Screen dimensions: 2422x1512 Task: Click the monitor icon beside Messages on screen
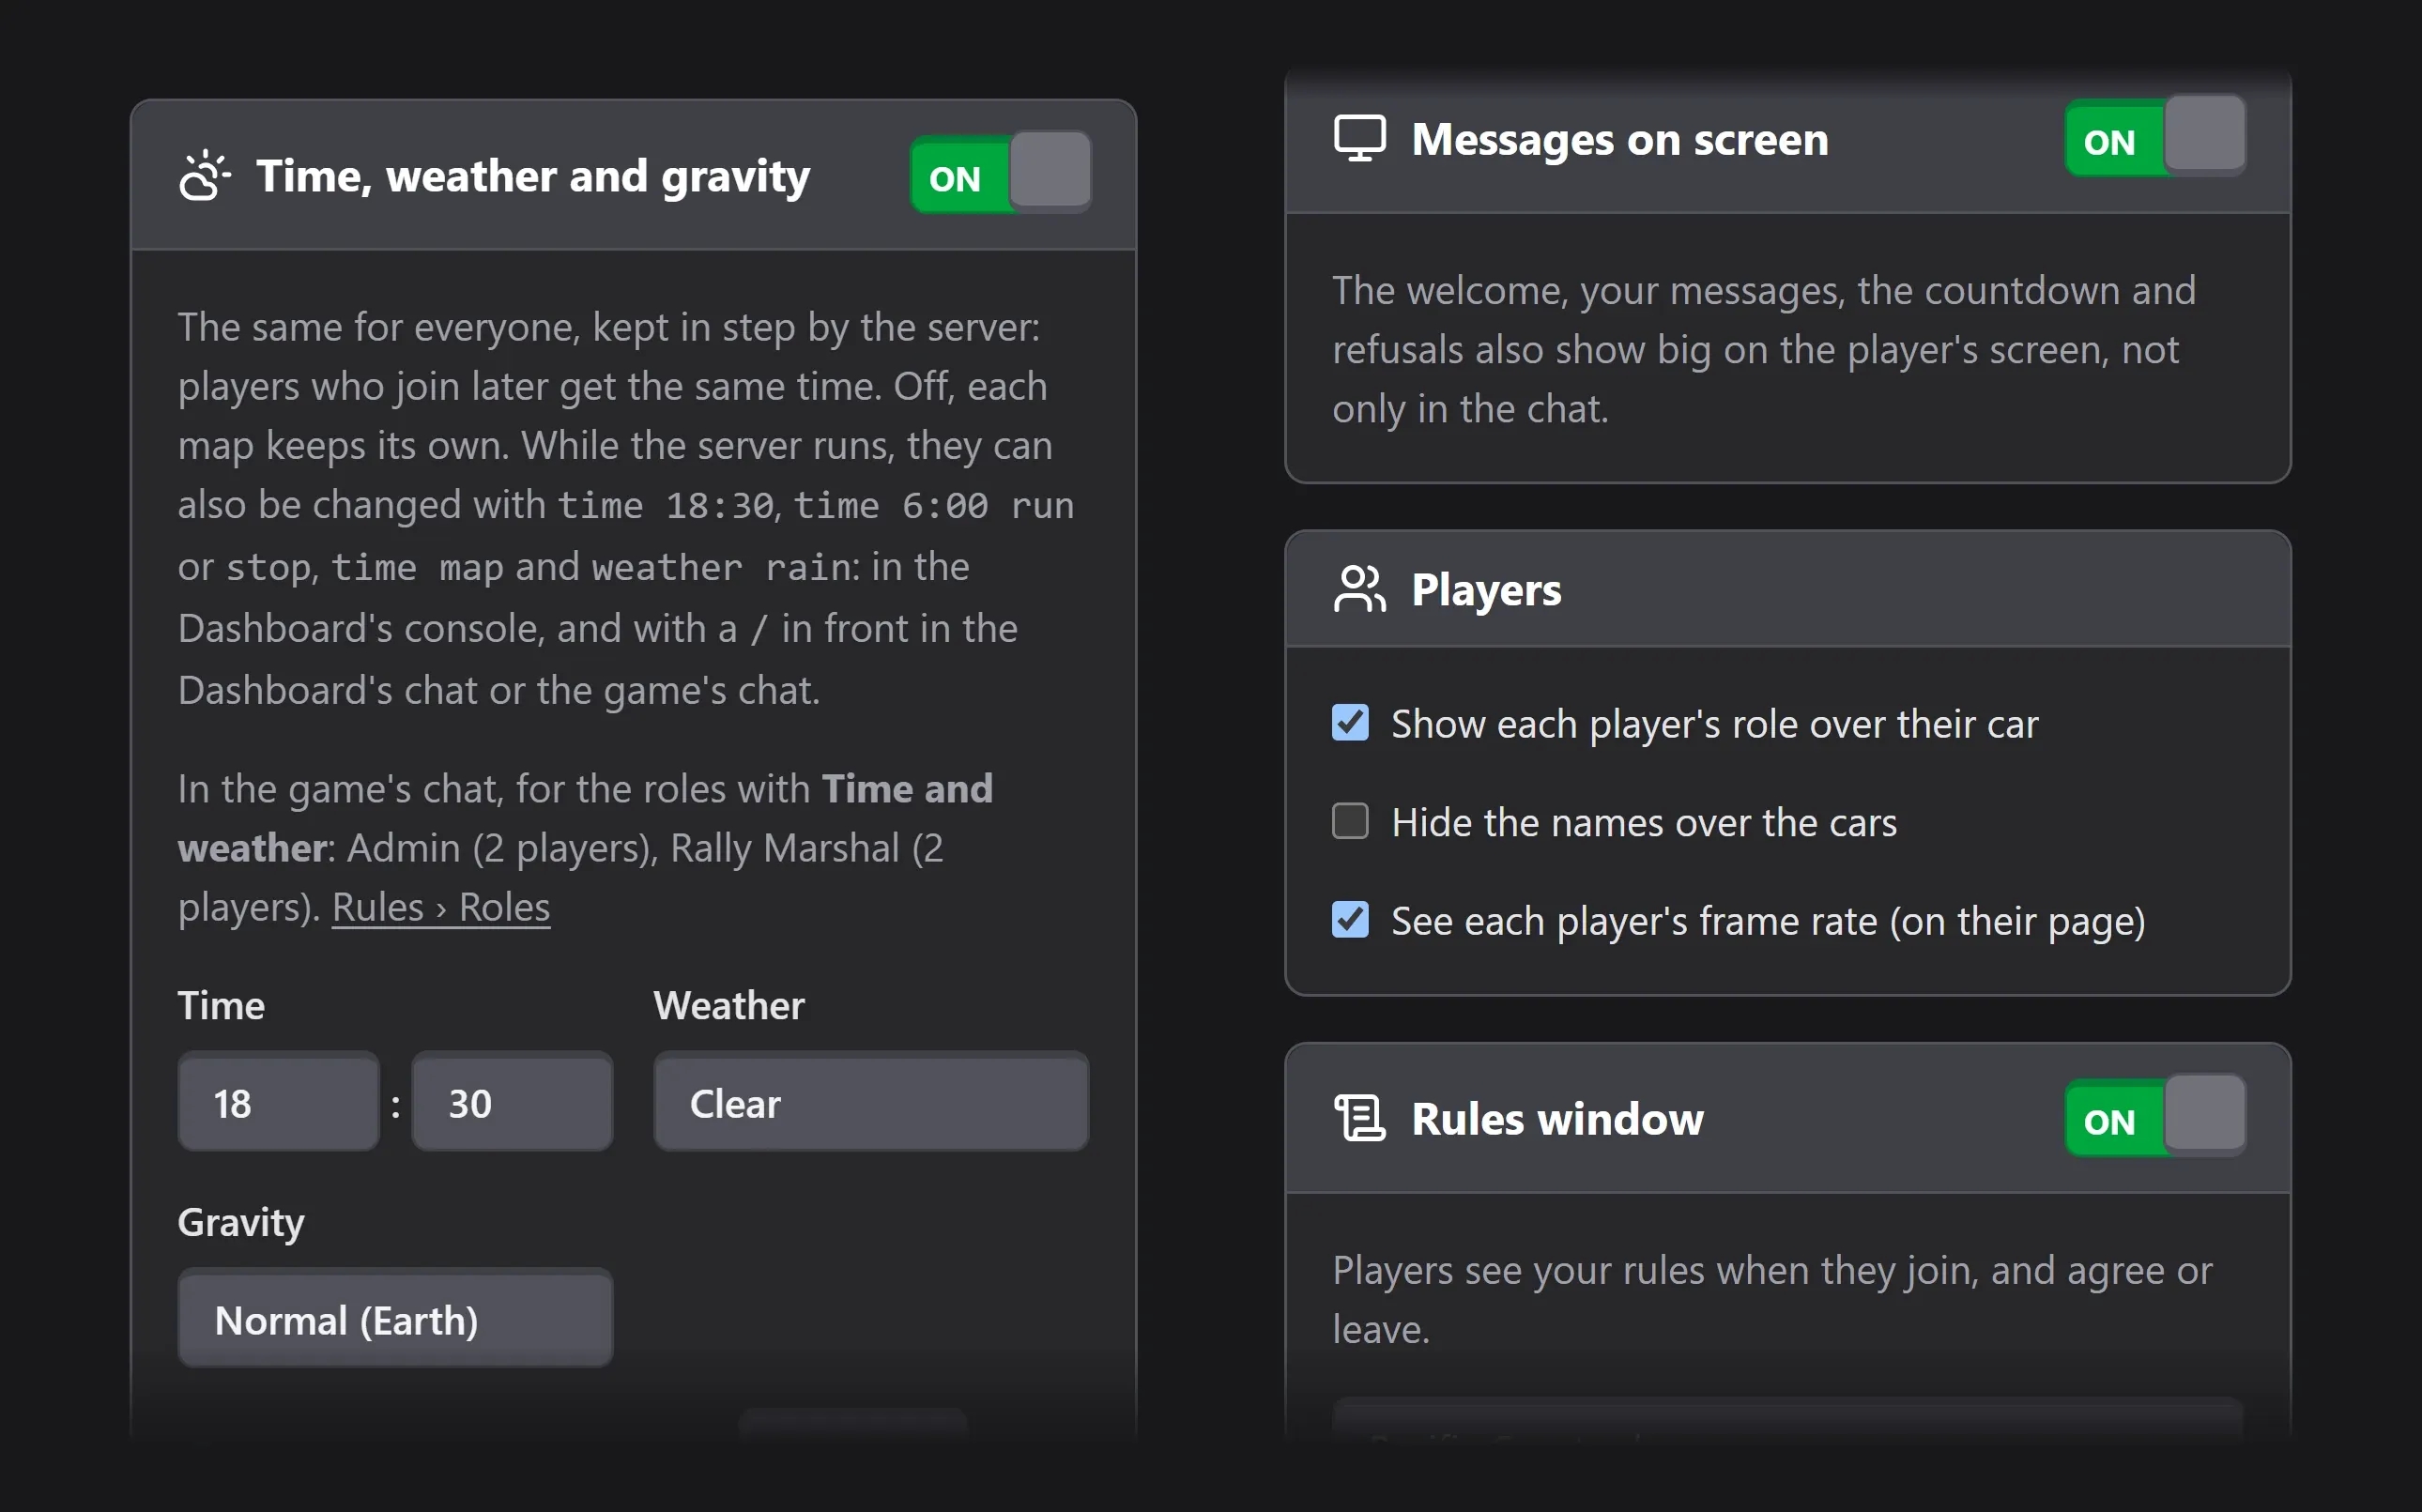[1359, 139]
